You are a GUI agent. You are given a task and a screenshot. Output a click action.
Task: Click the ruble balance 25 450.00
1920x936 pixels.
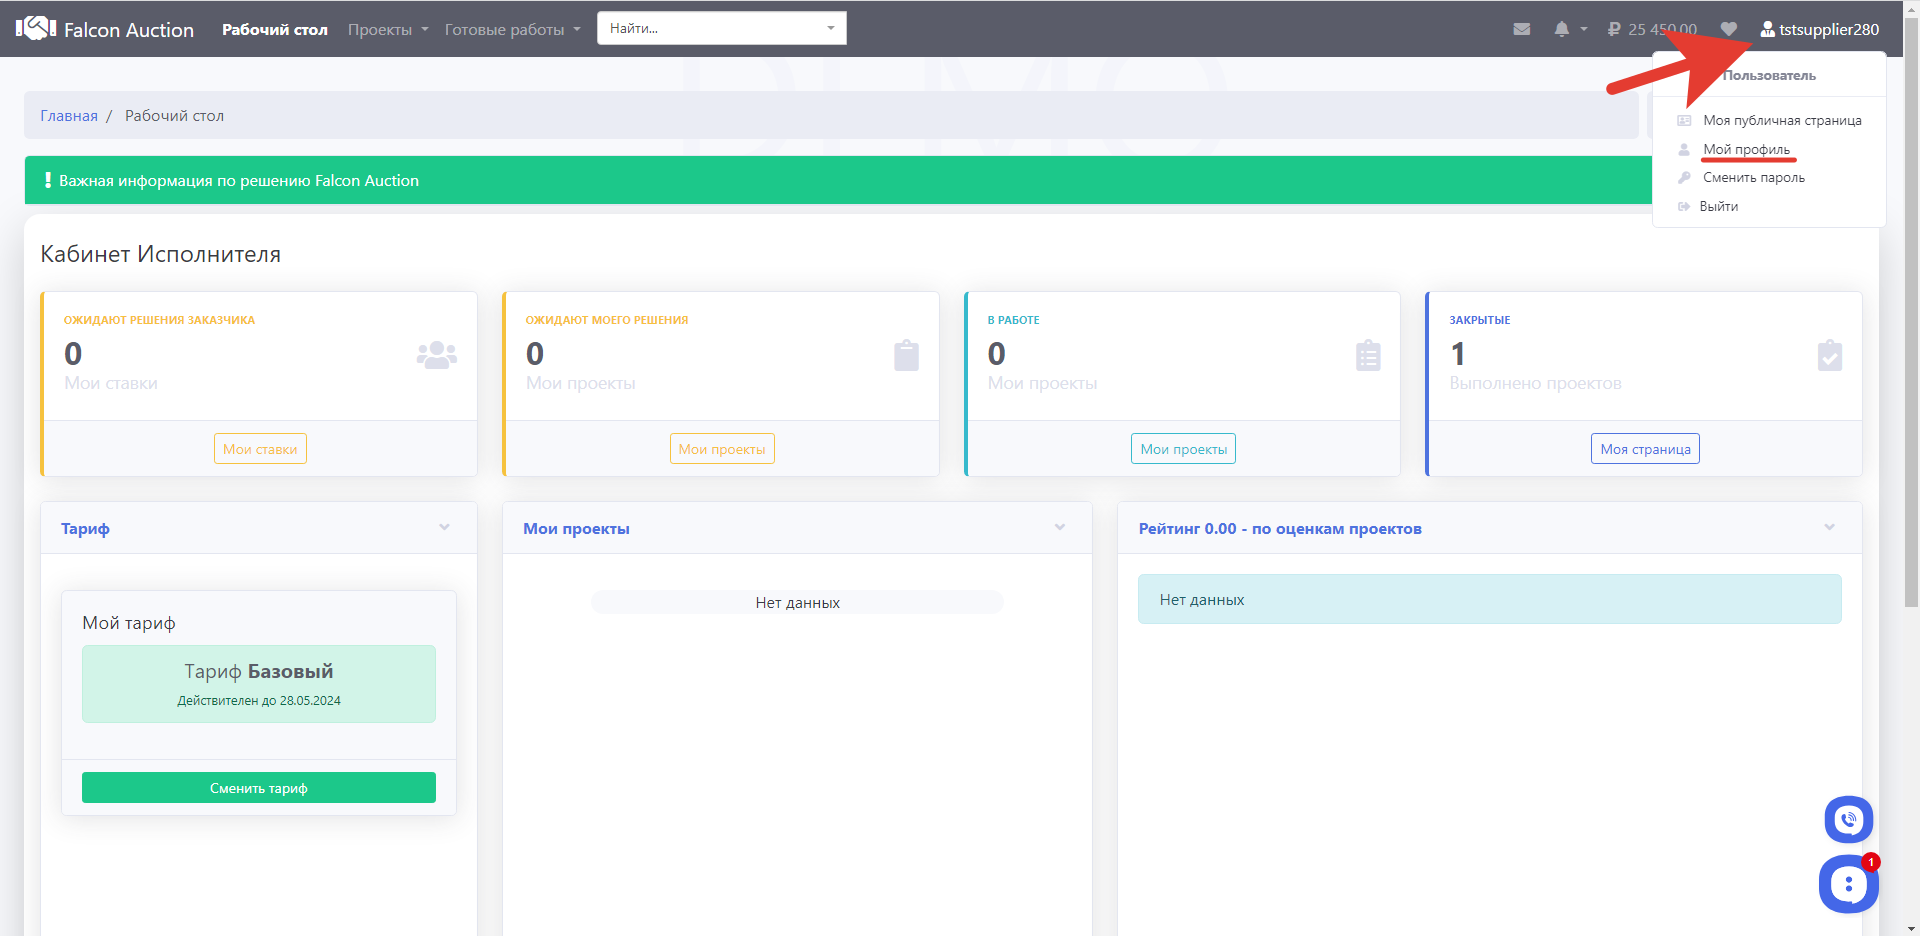click(x=1652, y=29)
